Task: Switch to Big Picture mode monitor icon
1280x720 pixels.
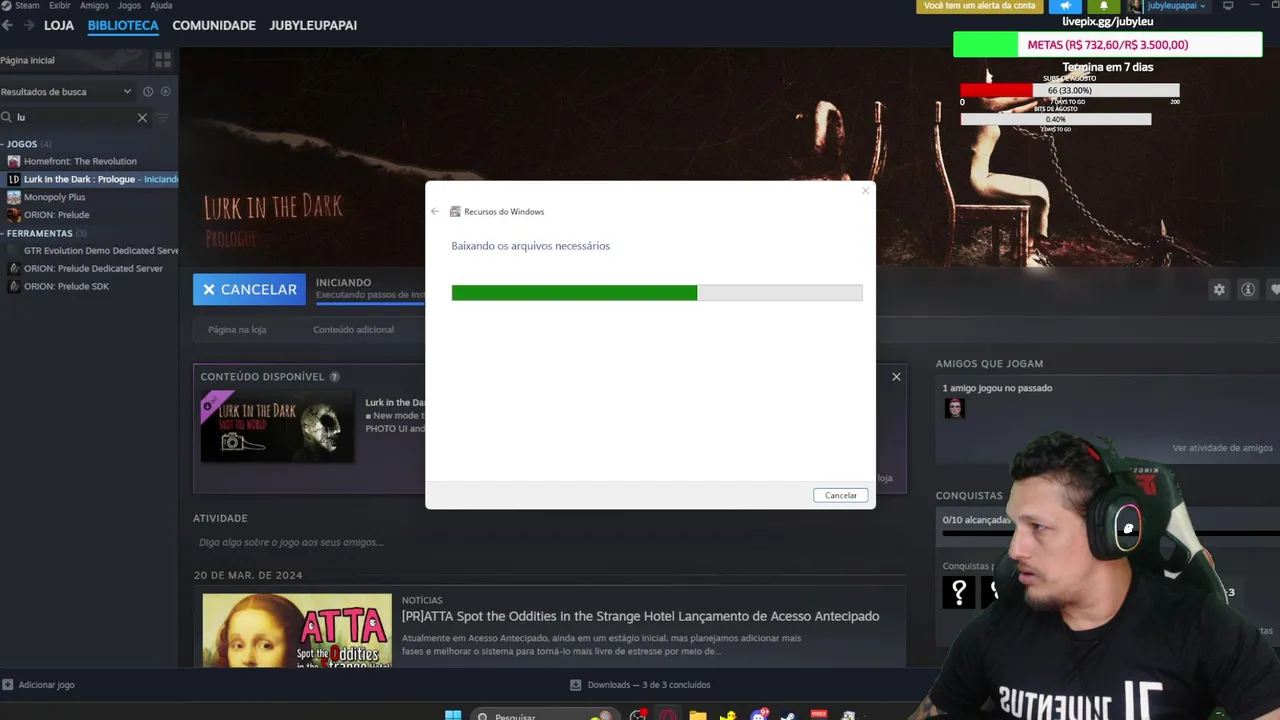Action: point(1228,6)
